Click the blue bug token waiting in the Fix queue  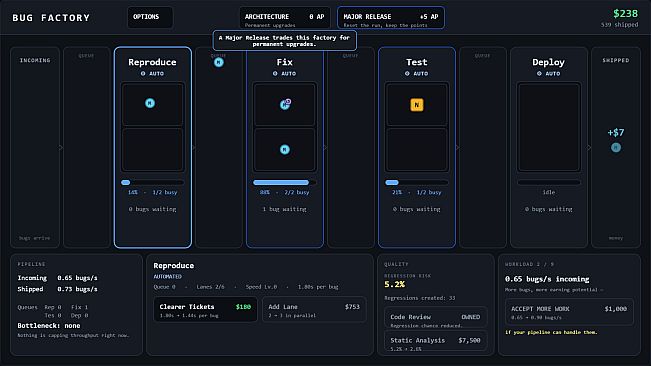click(x=219, y=62)
